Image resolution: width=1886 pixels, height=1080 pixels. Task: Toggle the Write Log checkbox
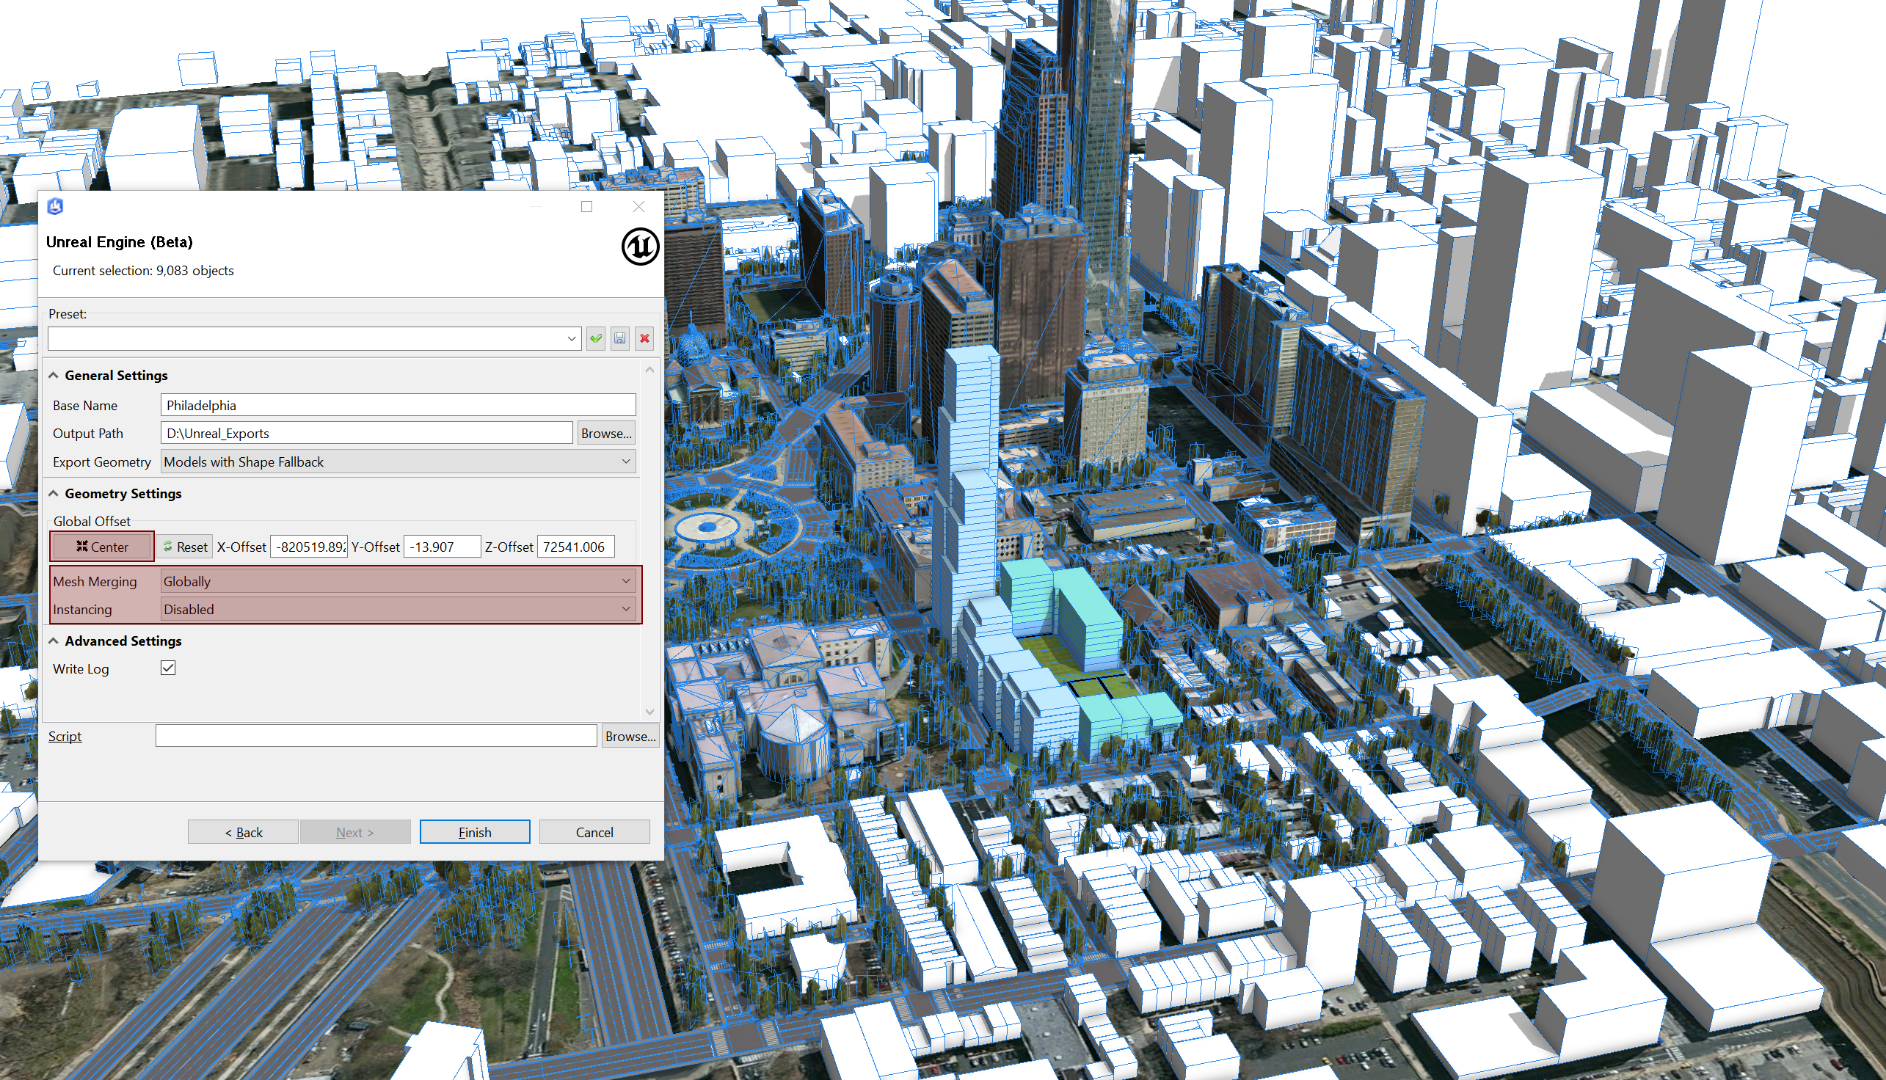(168, 668)
